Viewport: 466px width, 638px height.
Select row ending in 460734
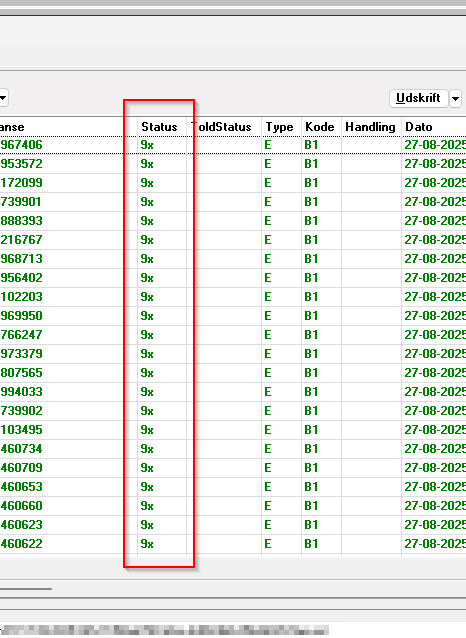(233, 449)
